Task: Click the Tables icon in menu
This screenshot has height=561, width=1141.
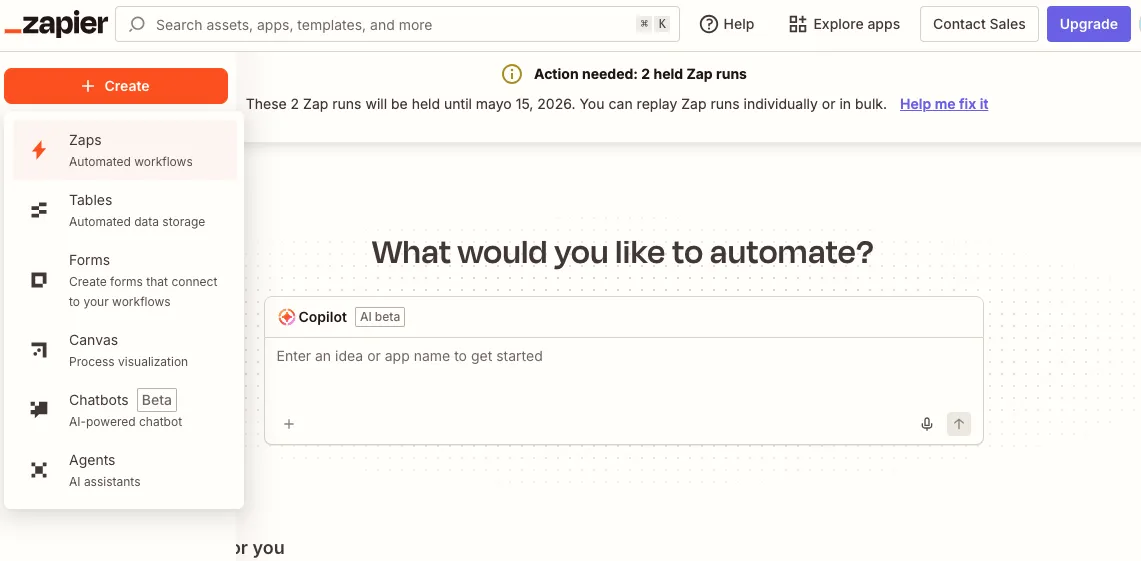Action: (x=39, y=210)
